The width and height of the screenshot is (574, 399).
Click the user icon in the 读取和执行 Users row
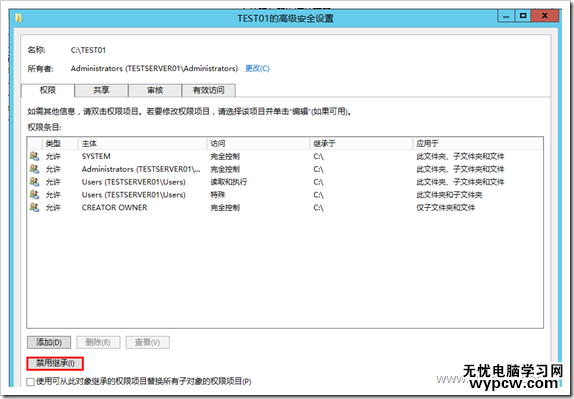tap(34, 182)
